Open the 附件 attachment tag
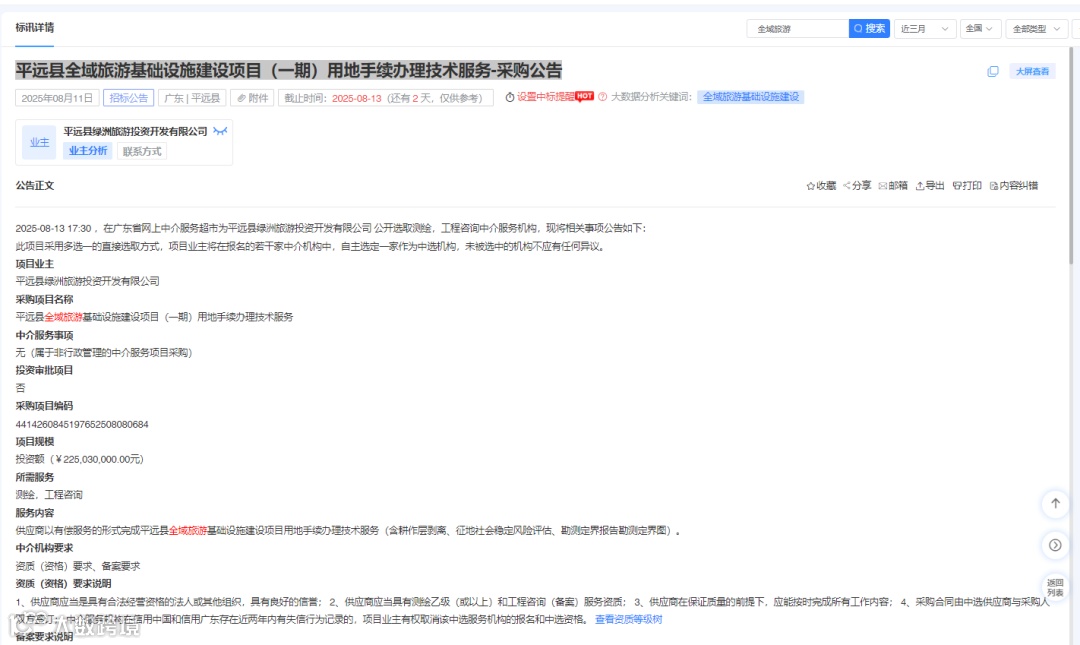Image resolution: width=1080 pixels, height=645 pixels. coord(252,98)
